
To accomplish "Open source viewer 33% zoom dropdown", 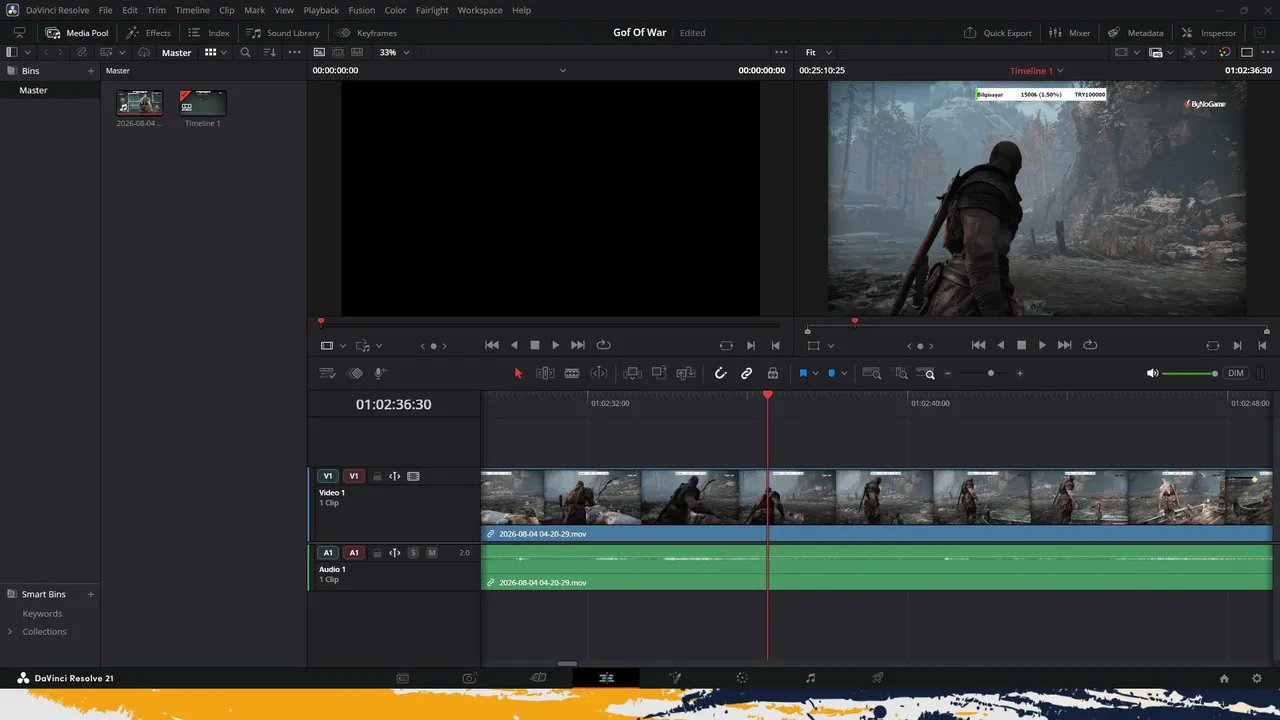I will pos(393,52).
